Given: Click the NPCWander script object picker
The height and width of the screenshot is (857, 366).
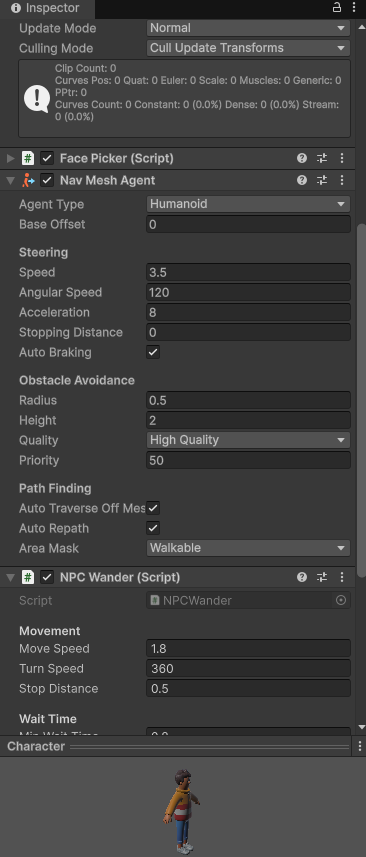Looking at the screenshot, I should click(x=341, y=600).
